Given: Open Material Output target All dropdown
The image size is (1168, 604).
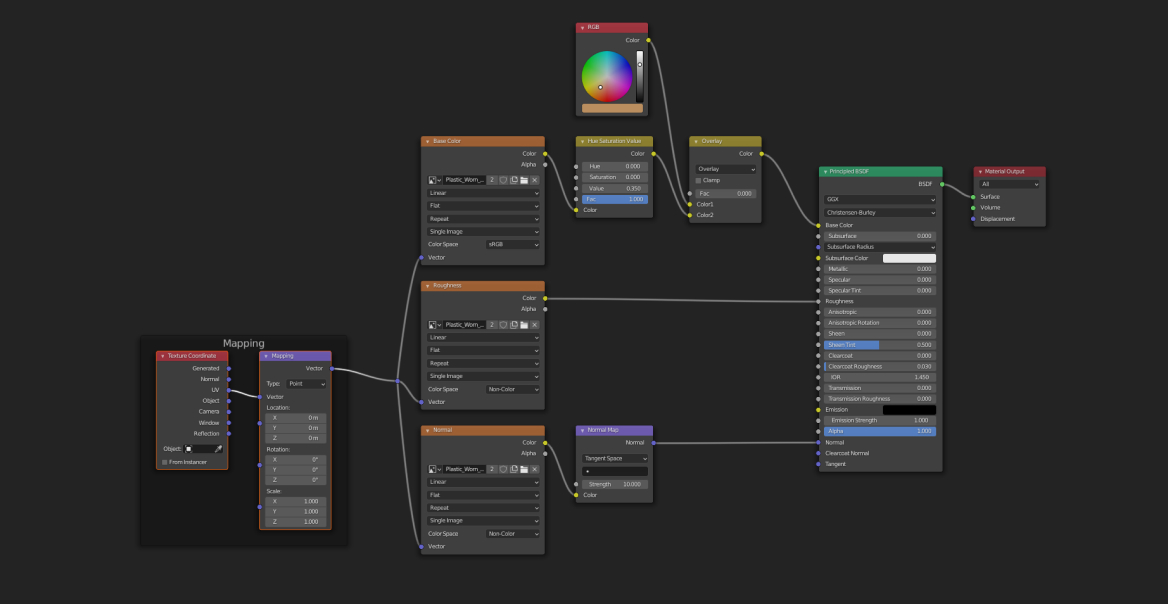Looking at the screenshot, I should [1009, 184].
